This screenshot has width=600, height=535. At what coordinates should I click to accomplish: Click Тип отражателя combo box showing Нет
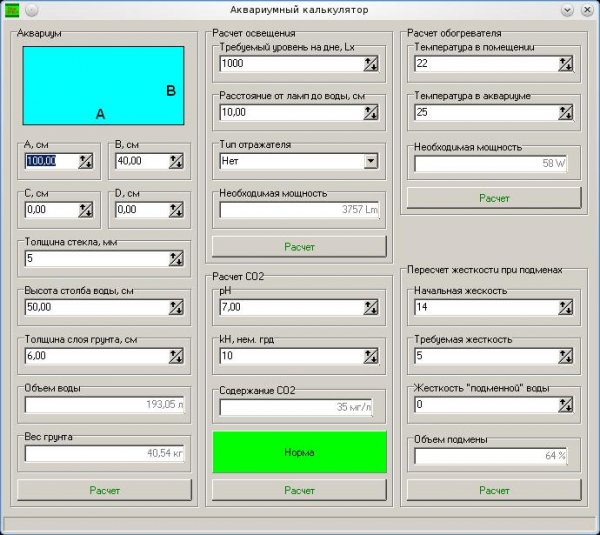click(x=299, y=161)
